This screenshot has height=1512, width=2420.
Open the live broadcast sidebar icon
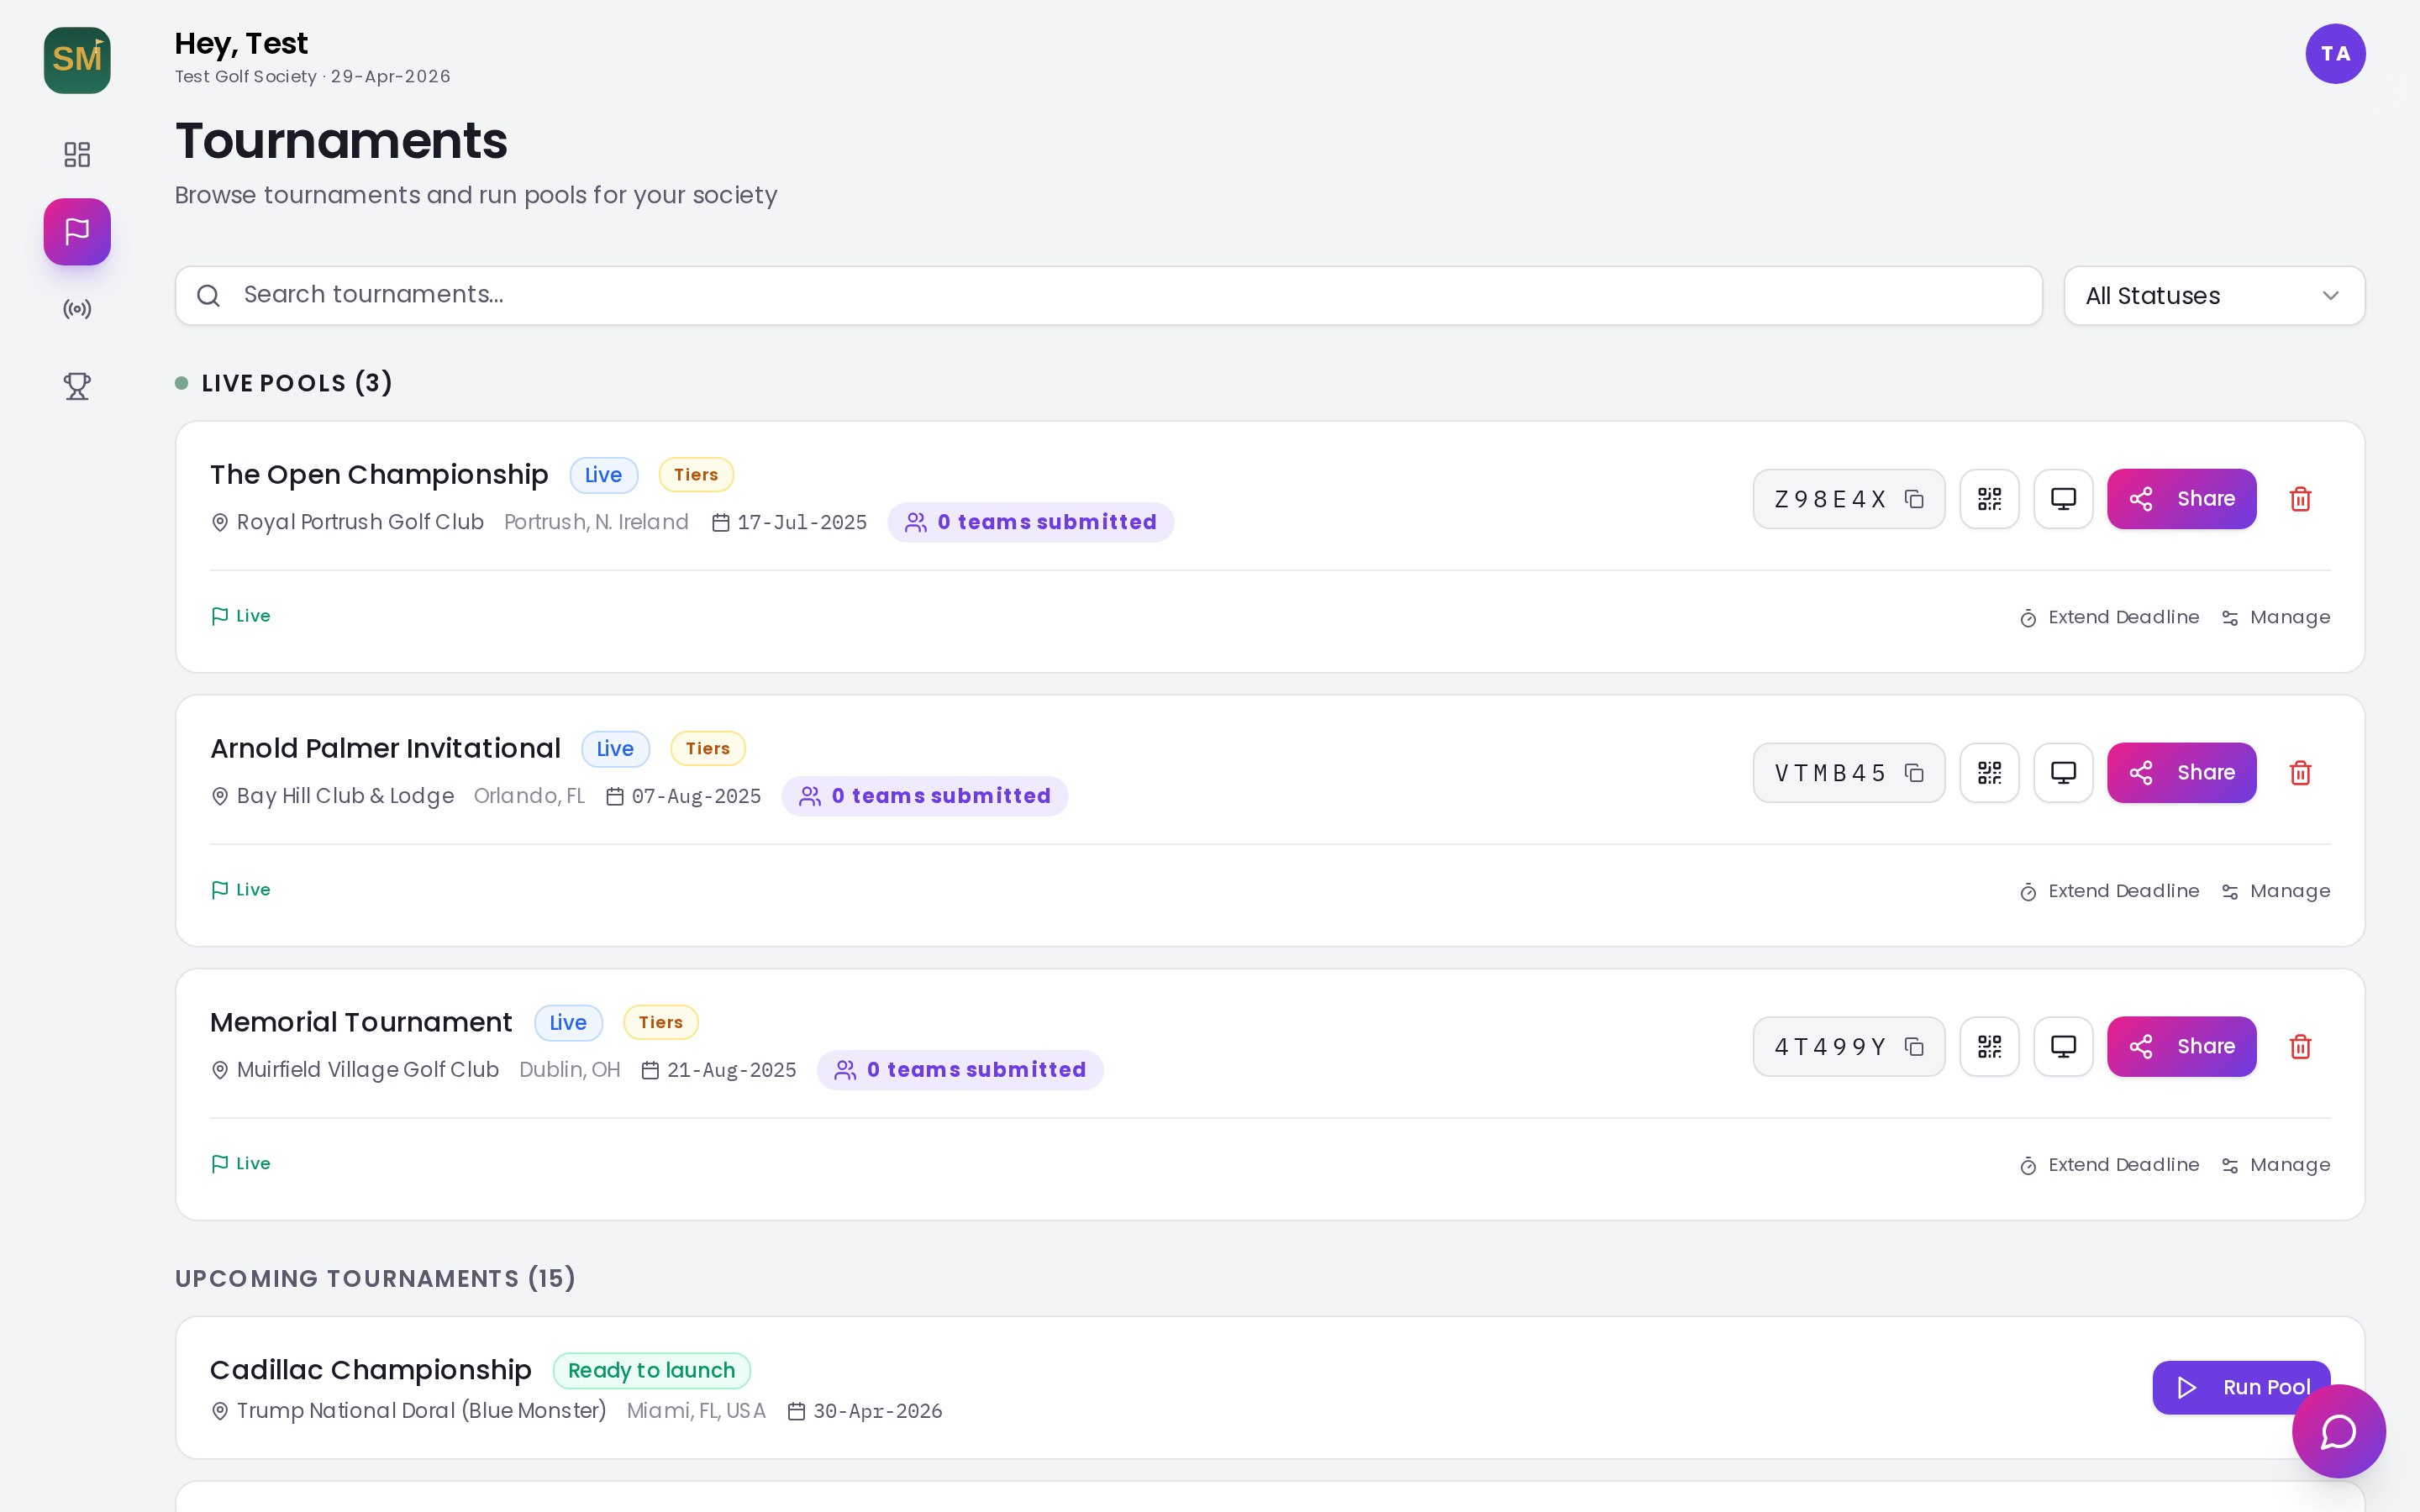pyautogui.click(x=77, y=309)
